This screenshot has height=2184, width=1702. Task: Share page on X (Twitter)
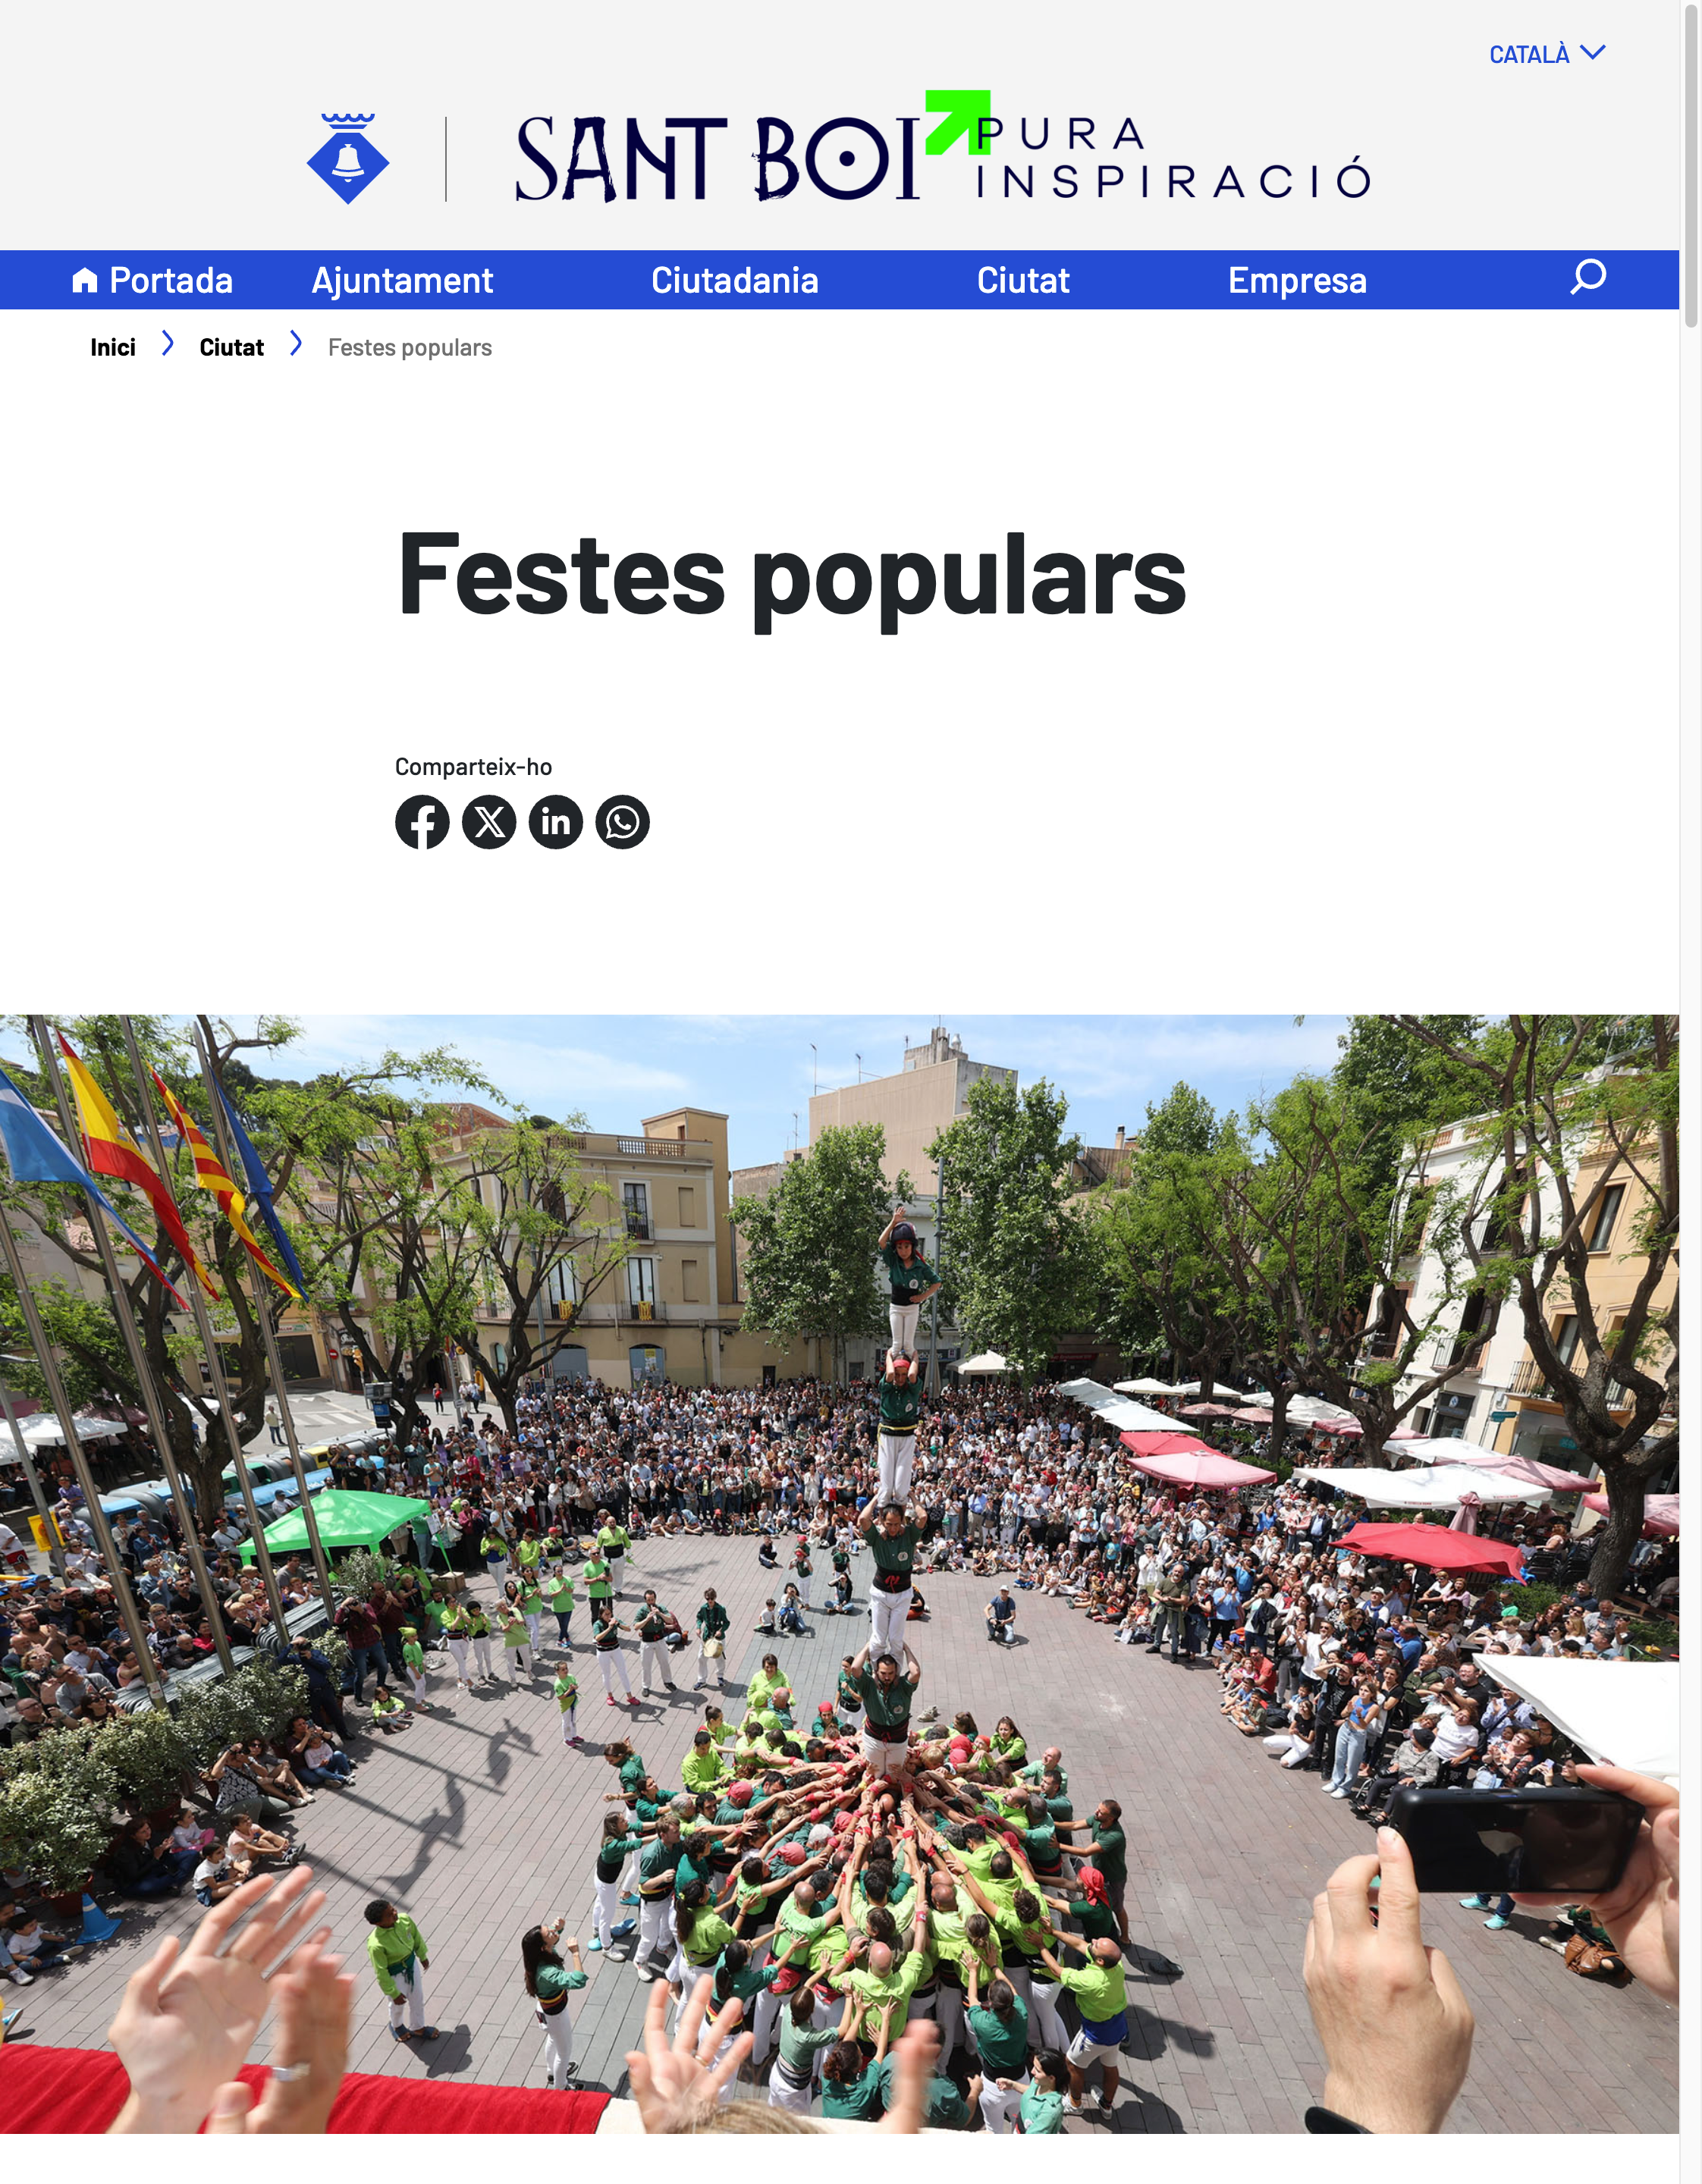[x=489, y=822]
